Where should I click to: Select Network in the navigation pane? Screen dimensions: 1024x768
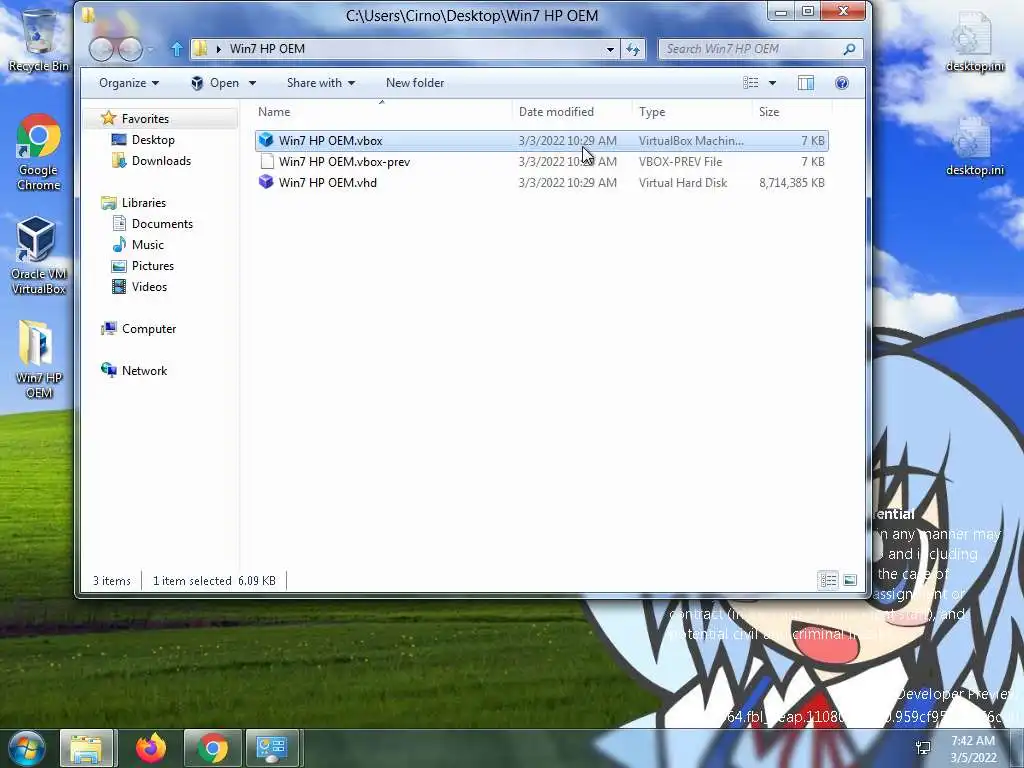[144, 370]
